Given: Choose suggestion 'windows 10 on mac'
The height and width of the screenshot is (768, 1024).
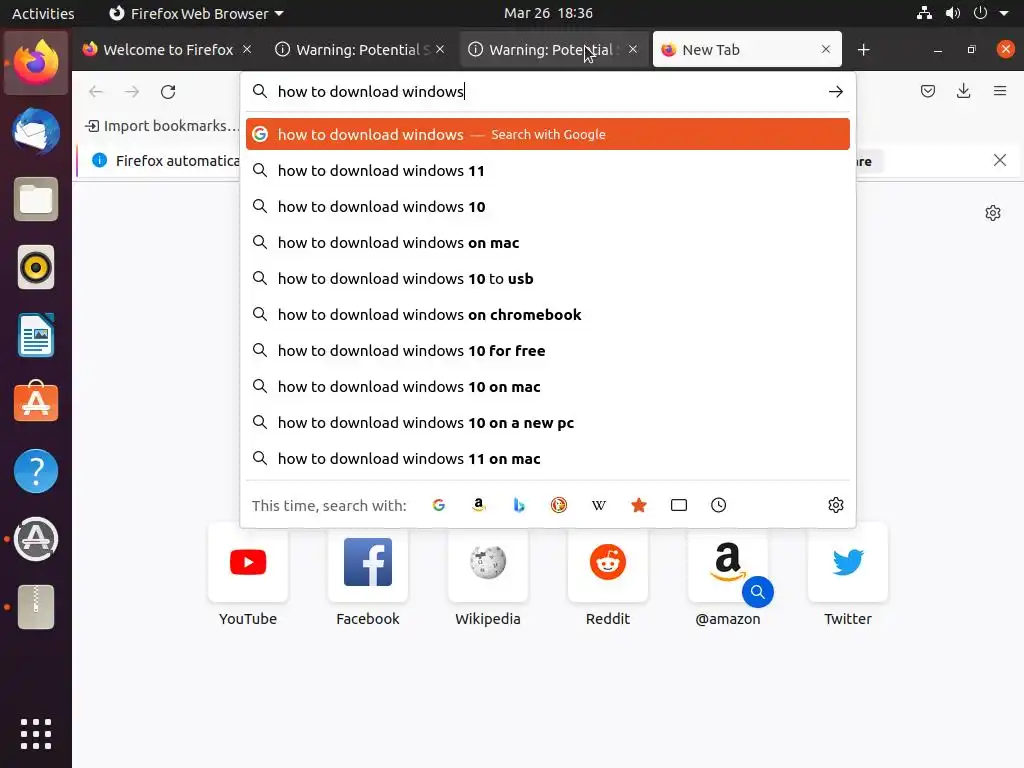Looking at the screenshot, I should click(548, 386).
